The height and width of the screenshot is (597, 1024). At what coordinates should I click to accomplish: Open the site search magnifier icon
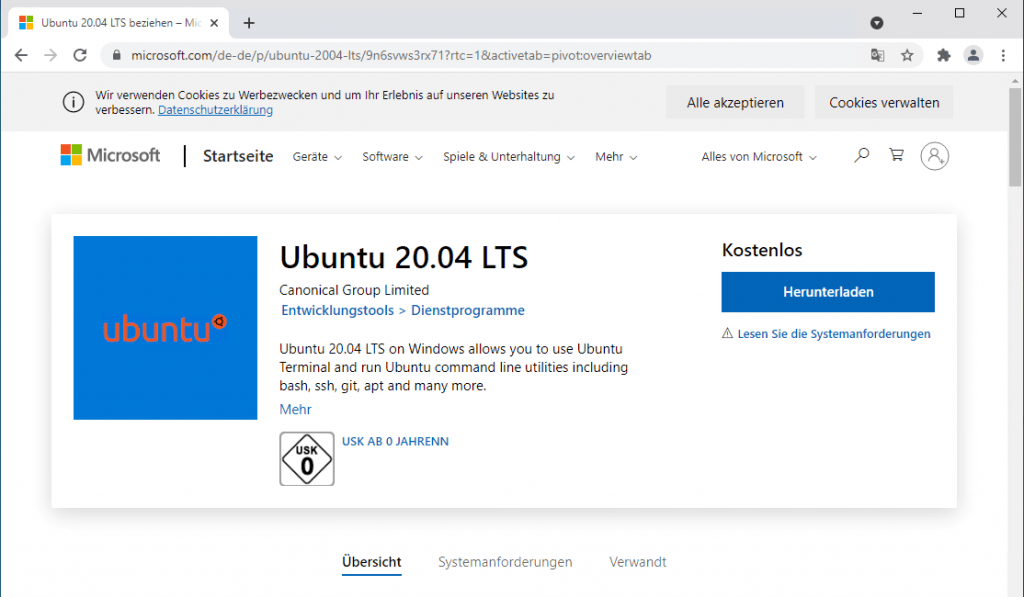[861, 155]
